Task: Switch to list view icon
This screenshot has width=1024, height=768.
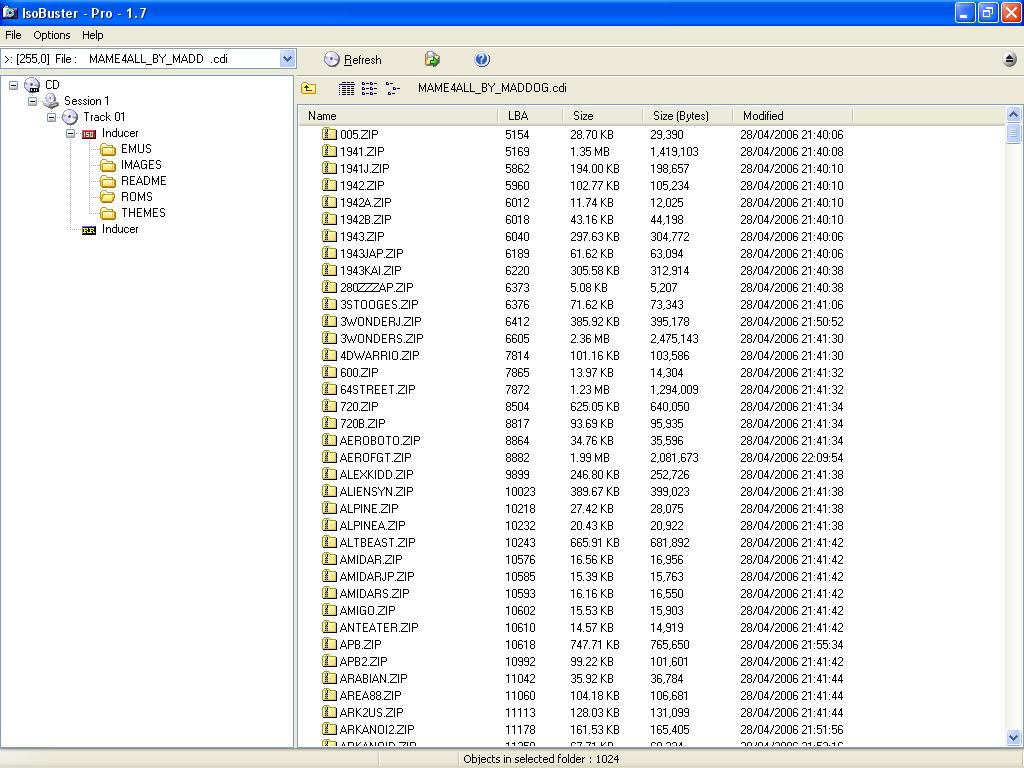Action: click(x=369, y=89)
